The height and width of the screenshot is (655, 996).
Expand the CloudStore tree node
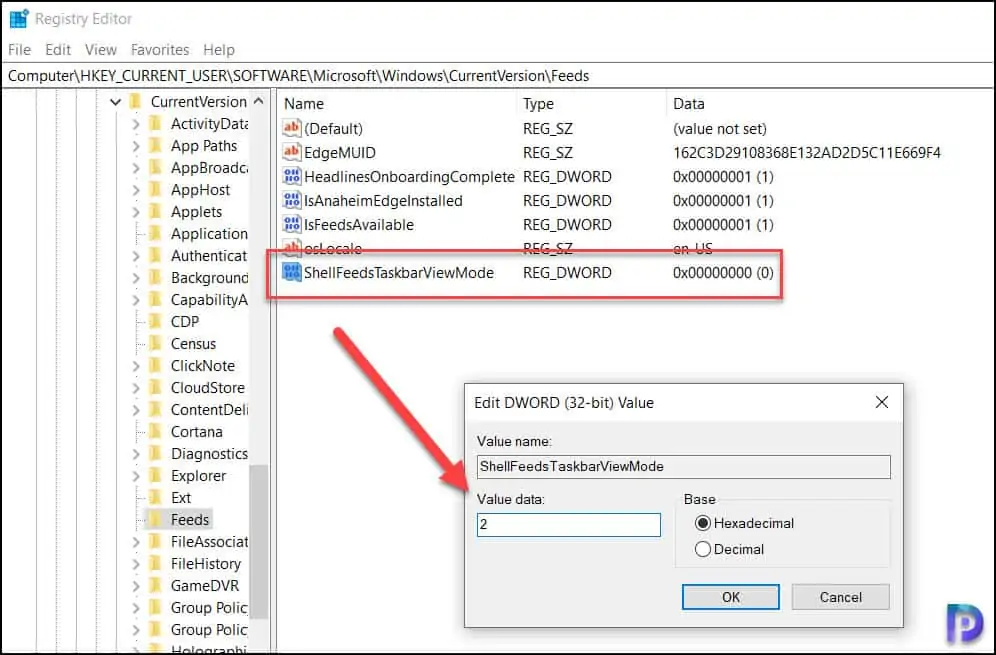(x=135, y=388)
